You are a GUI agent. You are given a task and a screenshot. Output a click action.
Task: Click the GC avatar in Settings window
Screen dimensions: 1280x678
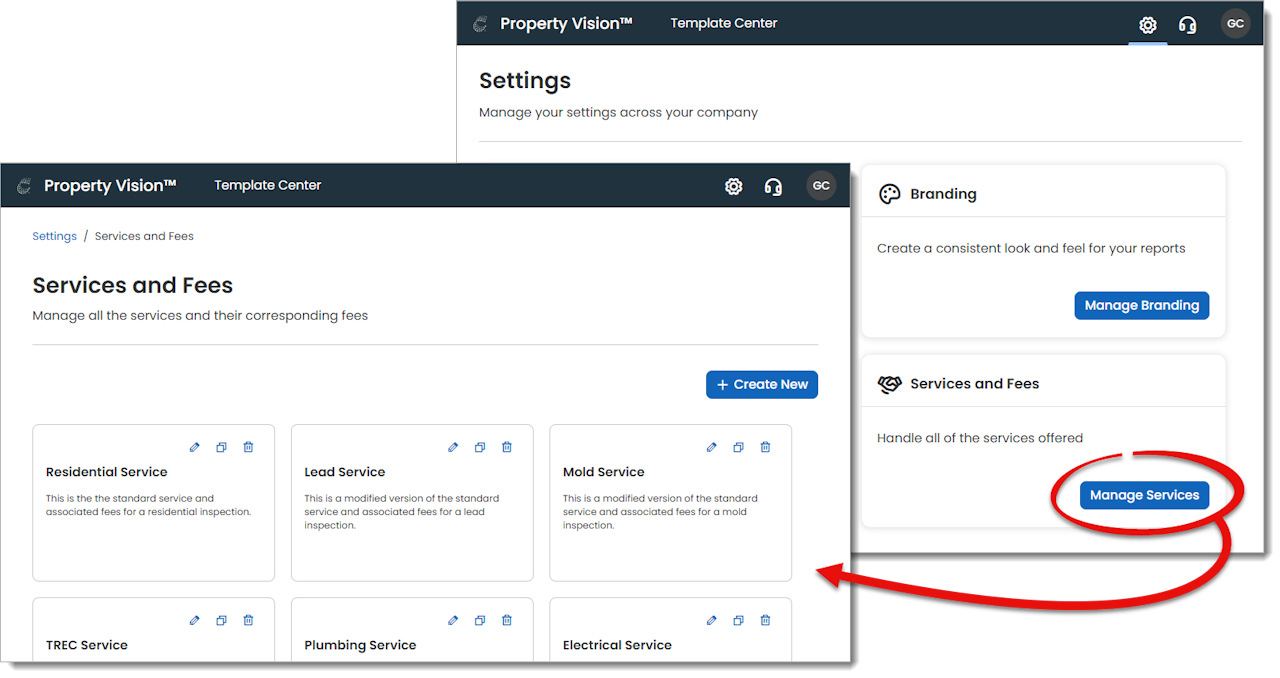pos(1236,23)
